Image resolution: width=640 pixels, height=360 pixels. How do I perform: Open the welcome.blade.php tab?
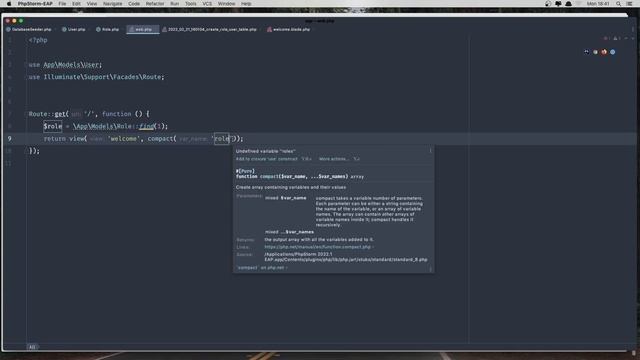click(x=289, y=29)
